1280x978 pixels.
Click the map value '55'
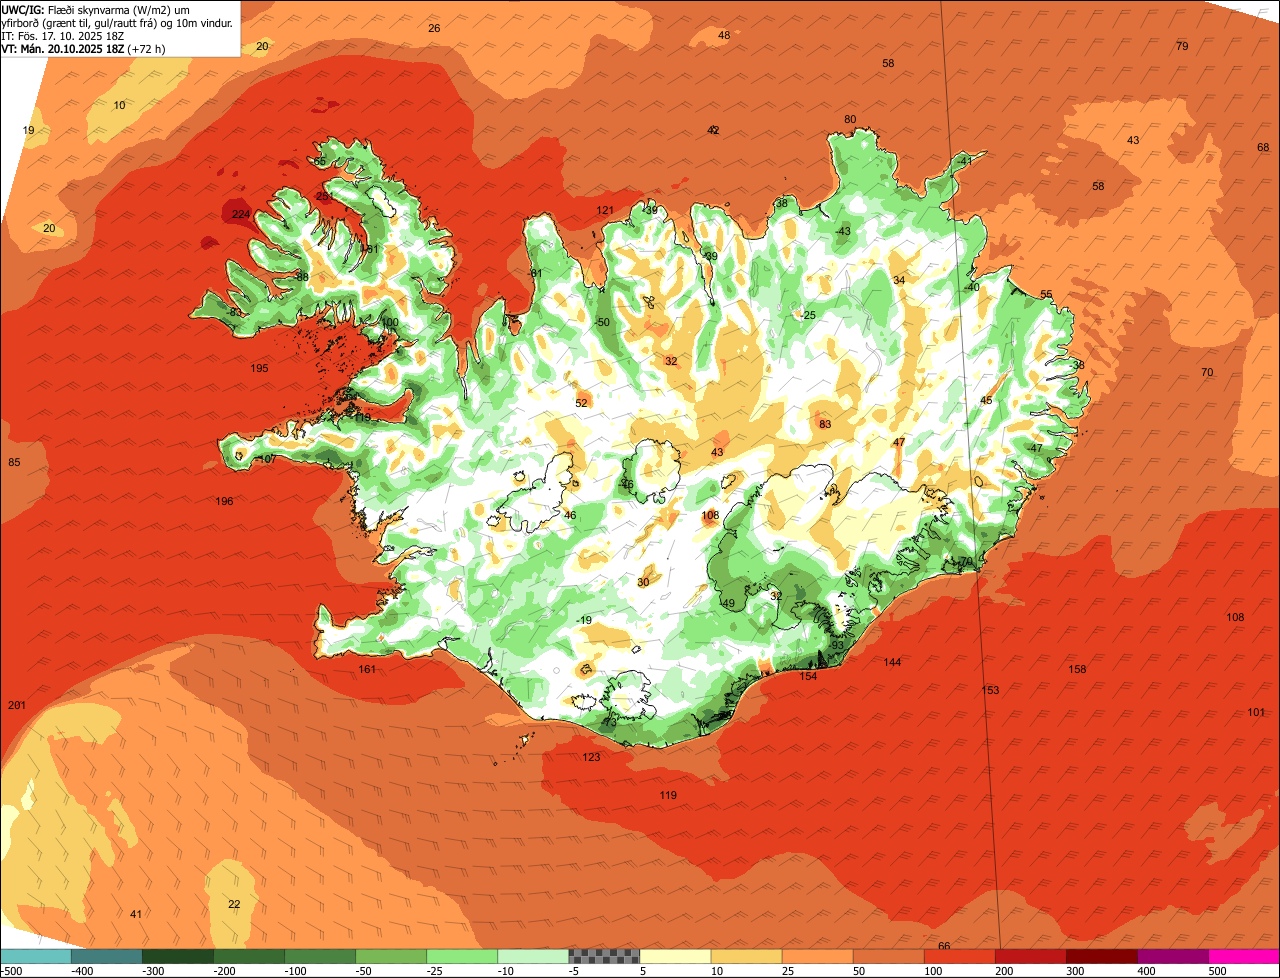click(1046, 294)
